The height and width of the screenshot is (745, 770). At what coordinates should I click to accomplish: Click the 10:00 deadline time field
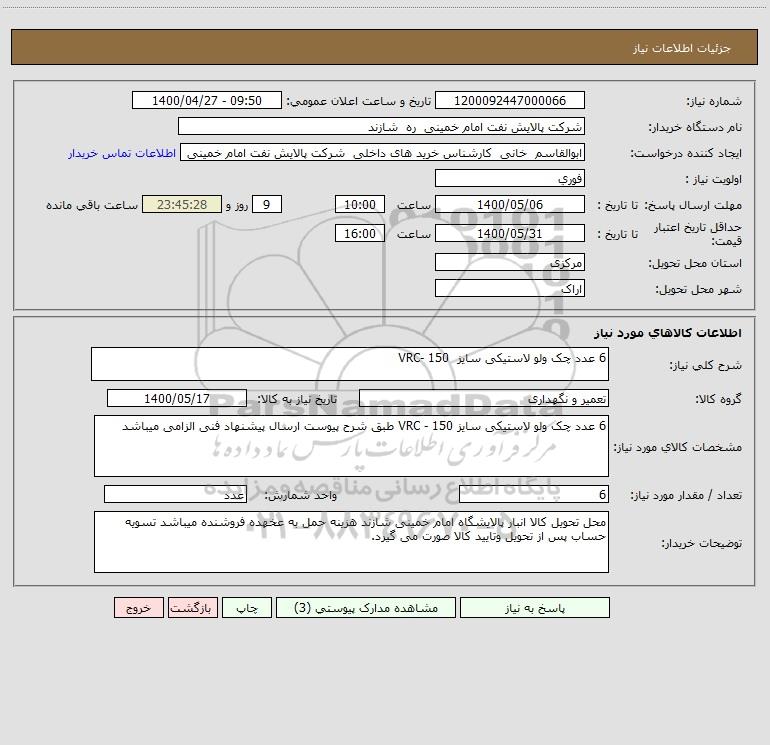pyautogui.click(x=359, y=204)
